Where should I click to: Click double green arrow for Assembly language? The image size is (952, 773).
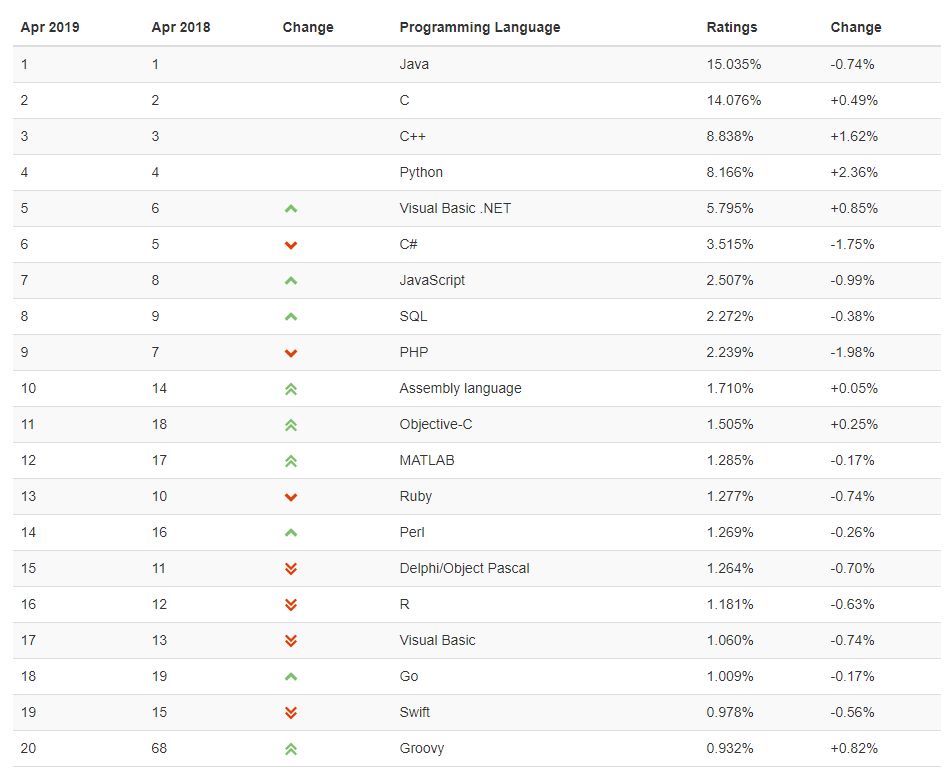pyautogui.click(x=291, y=389)
